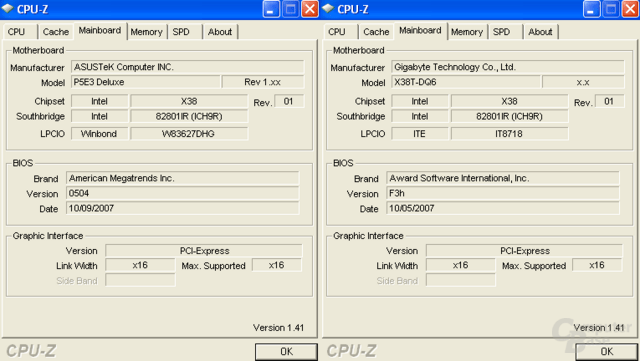640x361 pixels.
Task: Click OK button in left CPU-Z window
Action: (x=286, y=352)
